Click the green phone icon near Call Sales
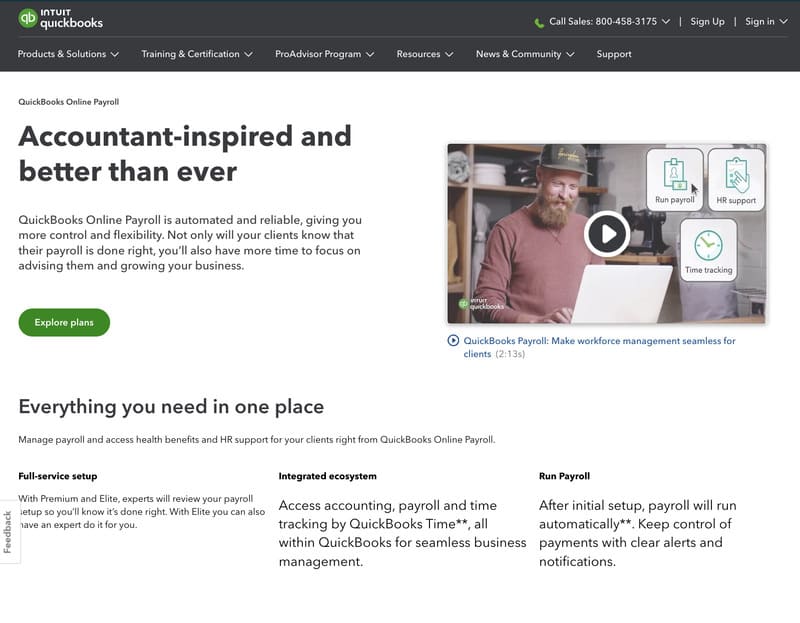 540,20
